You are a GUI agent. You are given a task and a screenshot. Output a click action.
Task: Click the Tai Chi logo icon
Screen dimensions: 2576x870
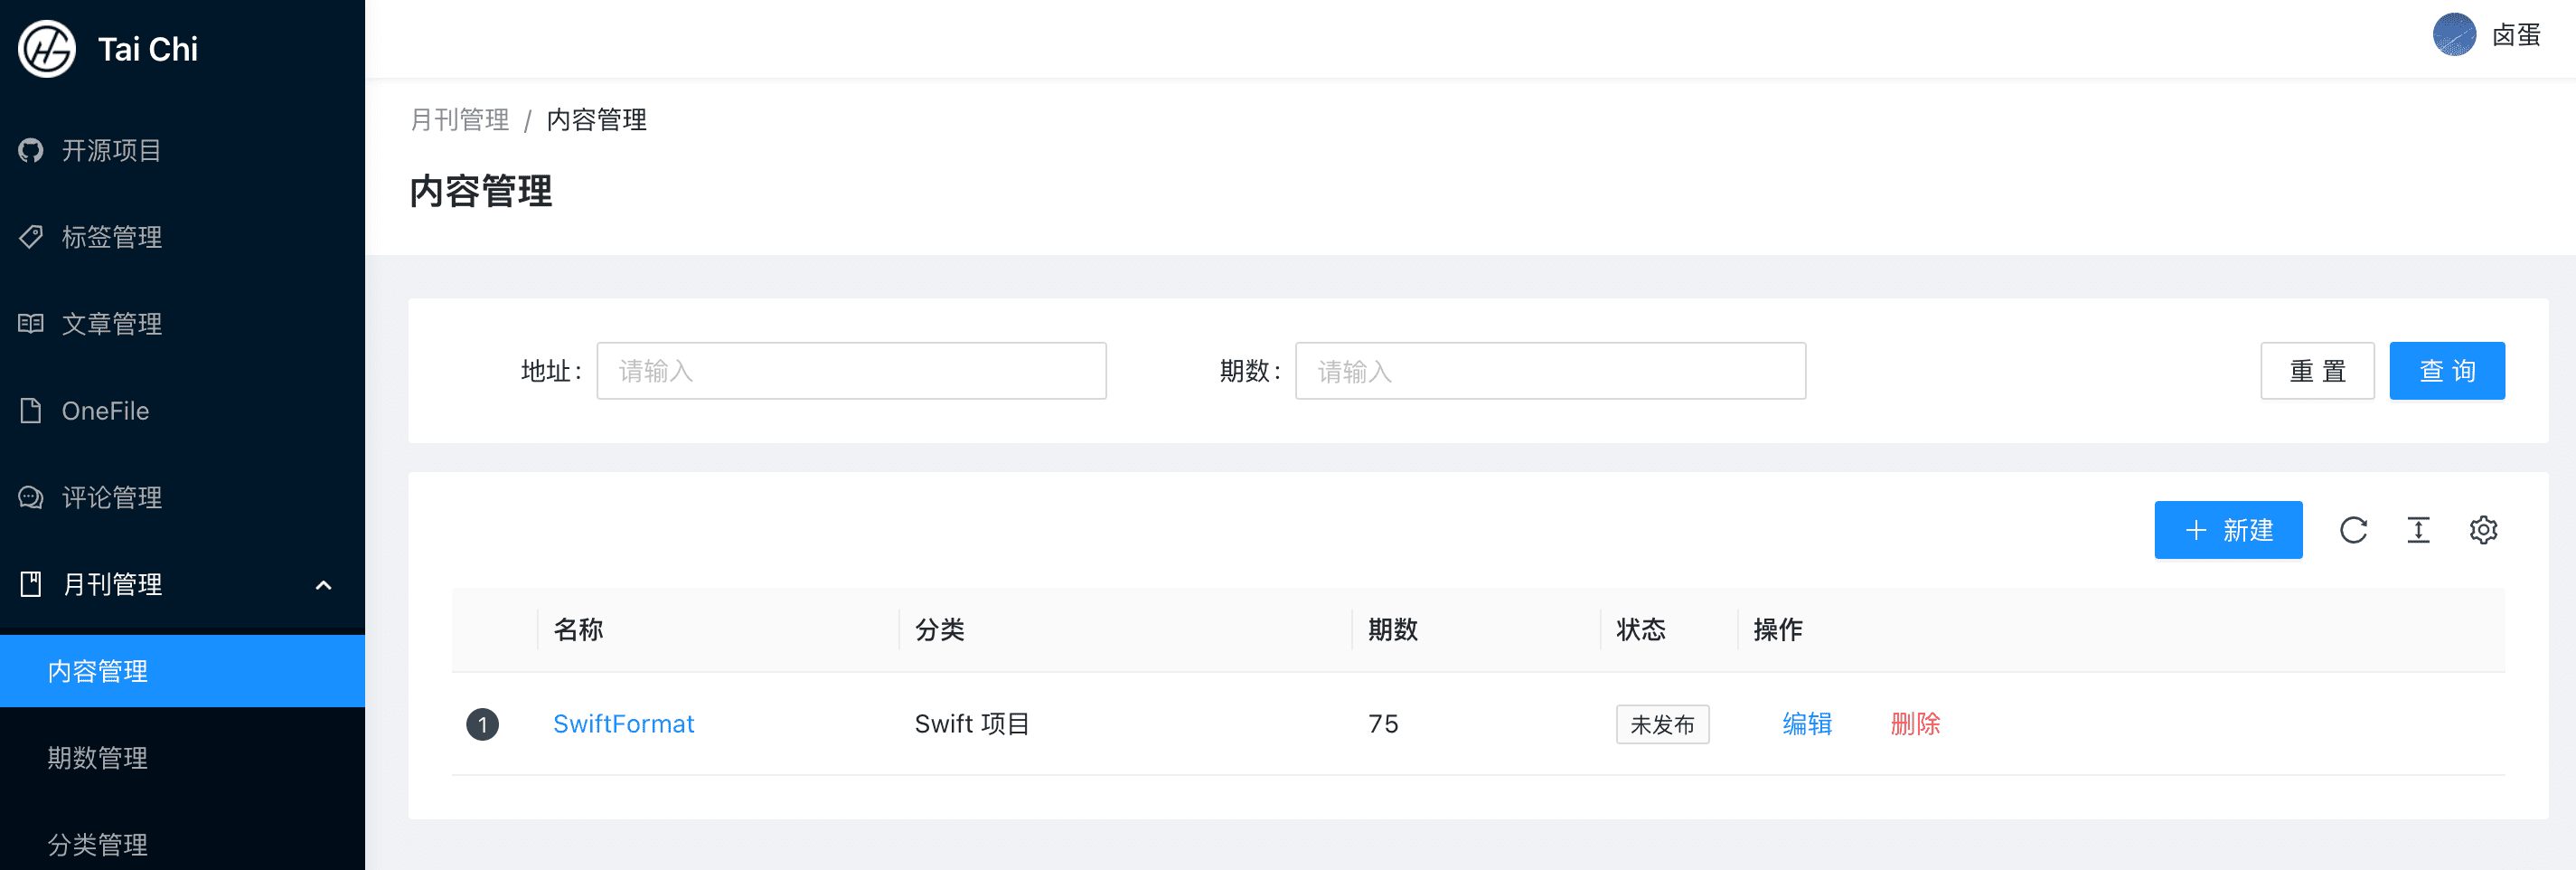pyautogui.click(x=46, y=49)
